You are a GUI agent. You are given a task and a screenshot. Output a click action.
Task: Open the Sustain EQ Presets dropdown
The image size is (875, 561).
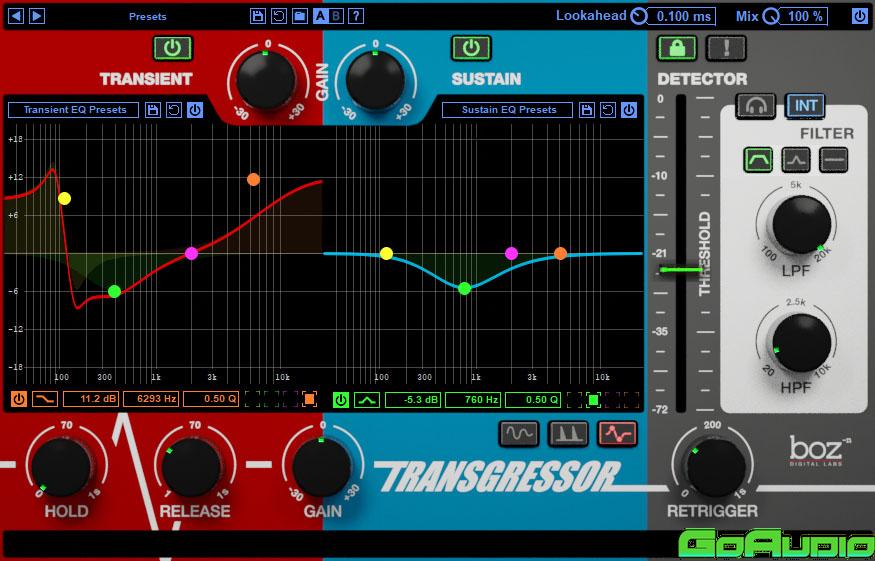click(508, 110)
